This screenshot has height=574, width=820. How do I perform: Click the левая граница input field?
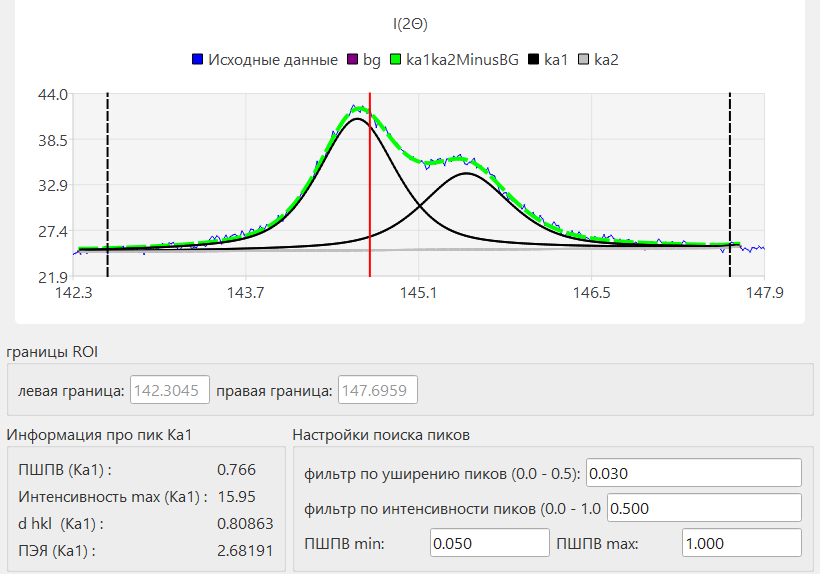169,390
